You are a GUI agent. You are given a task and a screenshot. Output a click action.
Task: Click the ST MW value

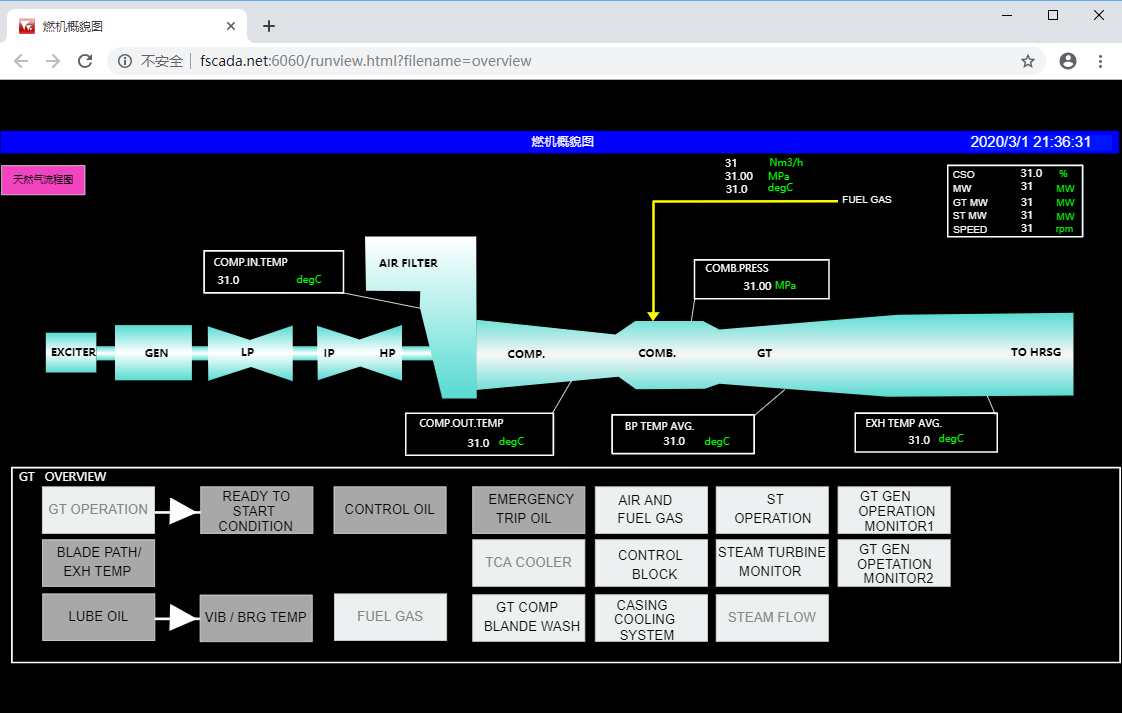click(x=1026, y=215)
